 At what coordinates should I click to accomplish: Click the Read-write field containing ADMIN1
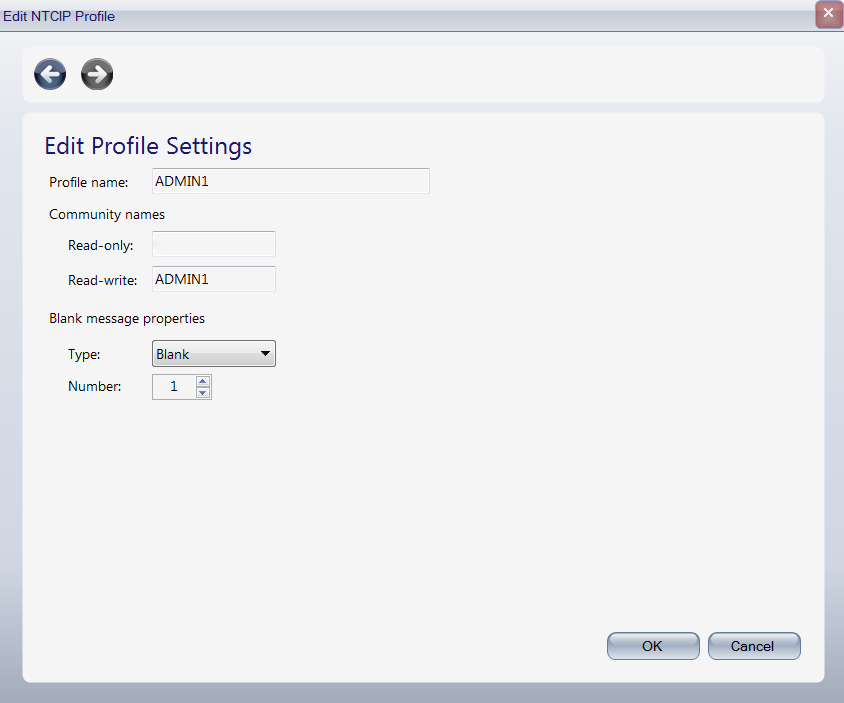pos(213,279)
